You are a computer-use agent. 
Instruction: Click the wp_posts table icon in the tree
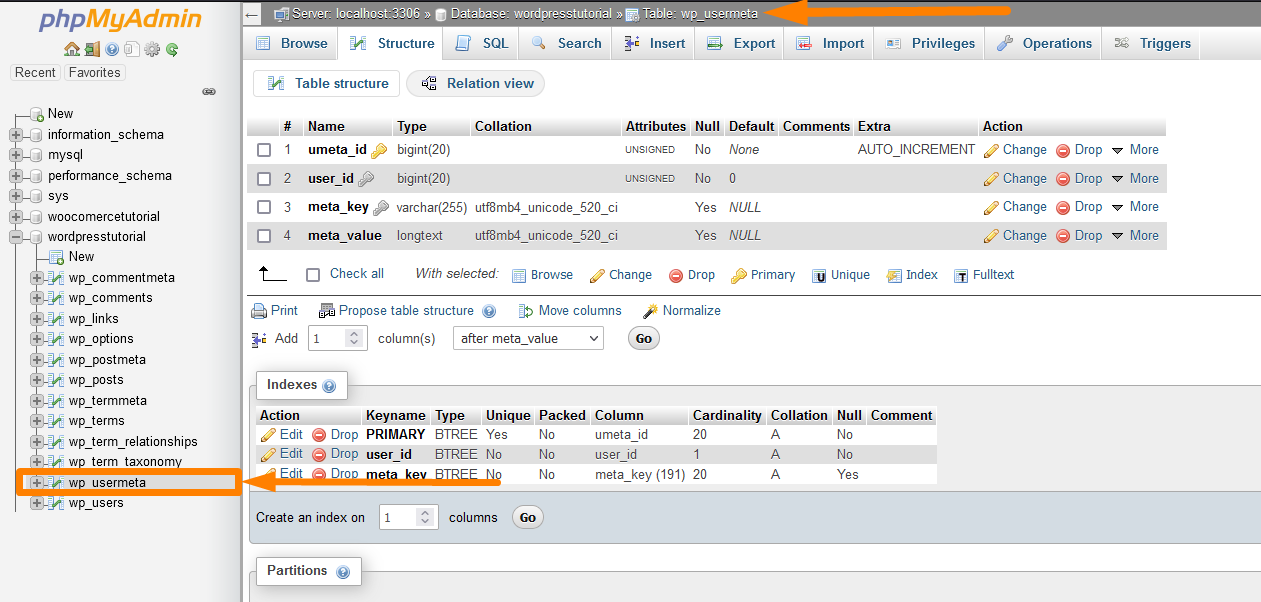click(x=57, y=380)
